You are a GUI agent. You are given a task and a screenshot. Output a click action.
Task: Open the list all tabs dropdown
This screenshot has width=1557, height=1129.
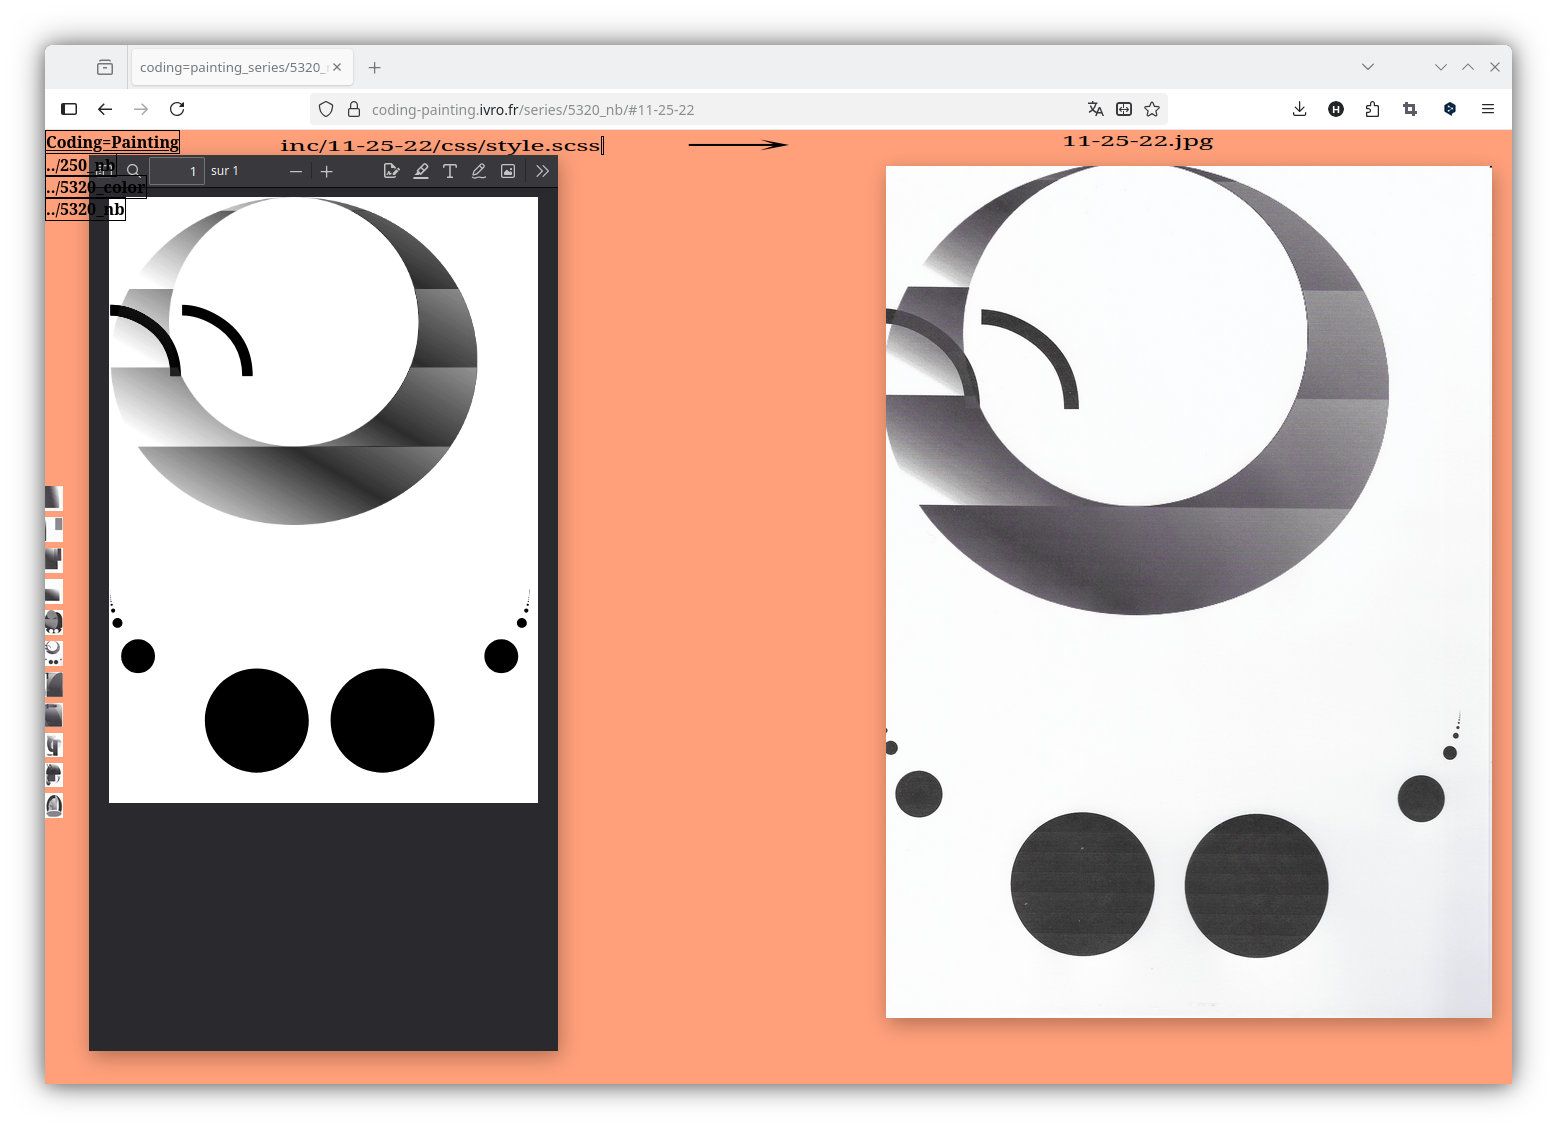point(1368,67)
